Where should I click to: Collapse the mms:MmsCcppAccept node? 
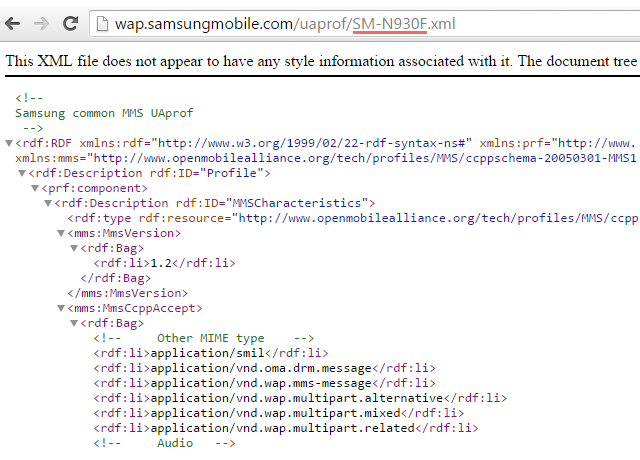point(61,308)
